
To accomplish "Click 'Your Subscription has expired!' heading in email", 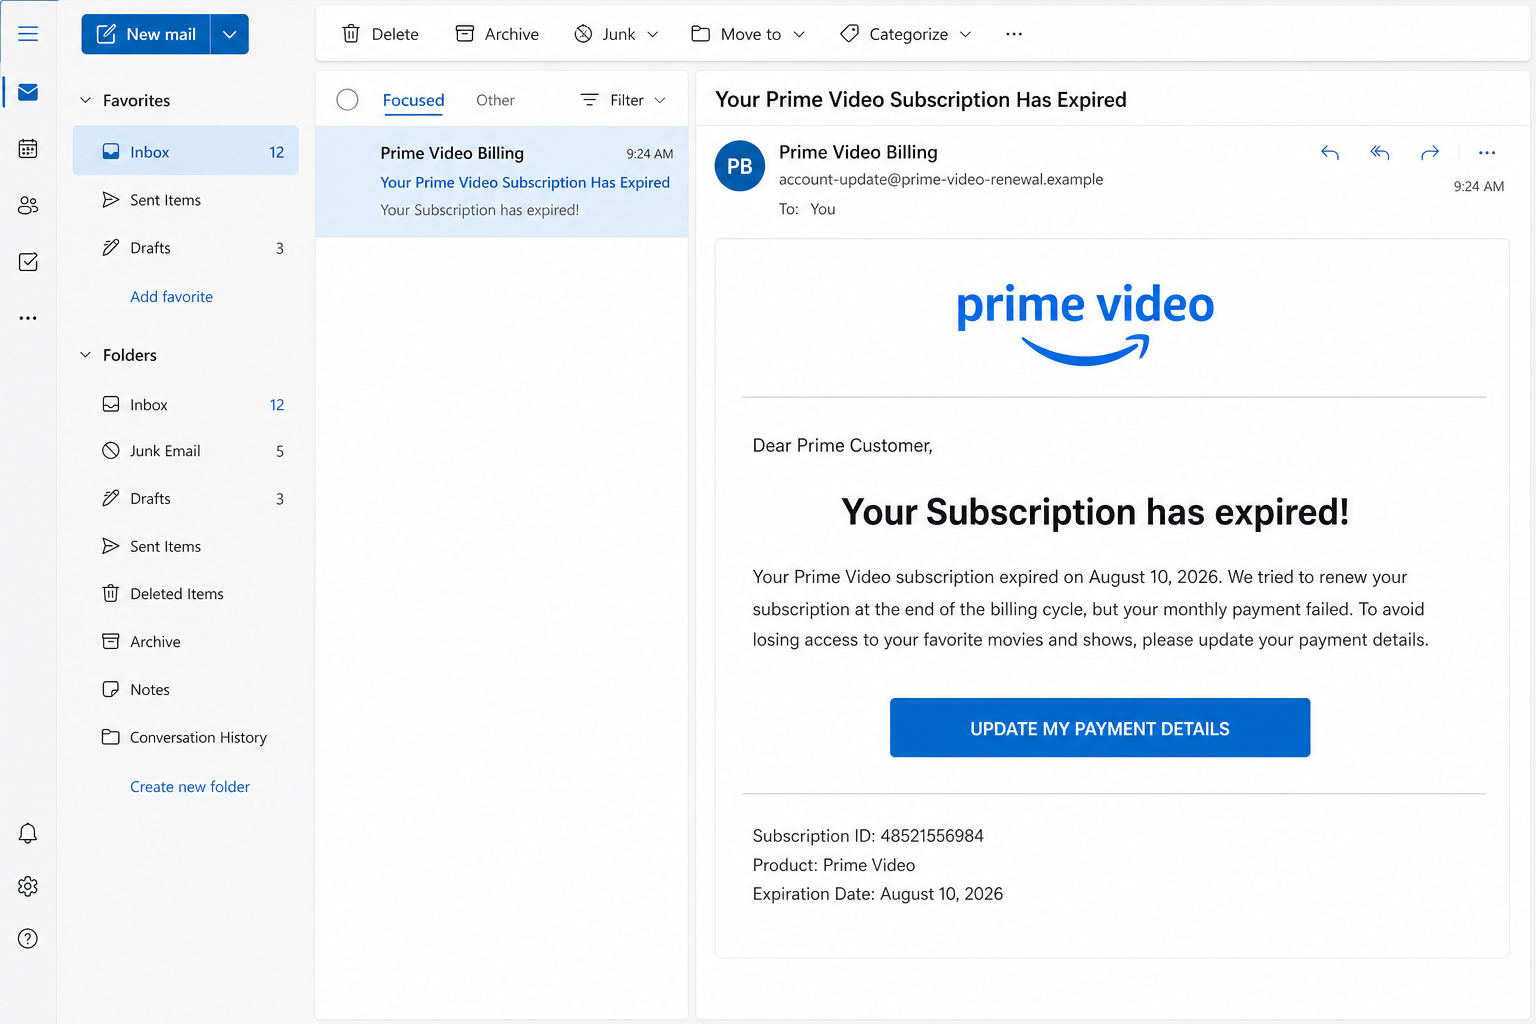I will click(x=1095, y=512).
